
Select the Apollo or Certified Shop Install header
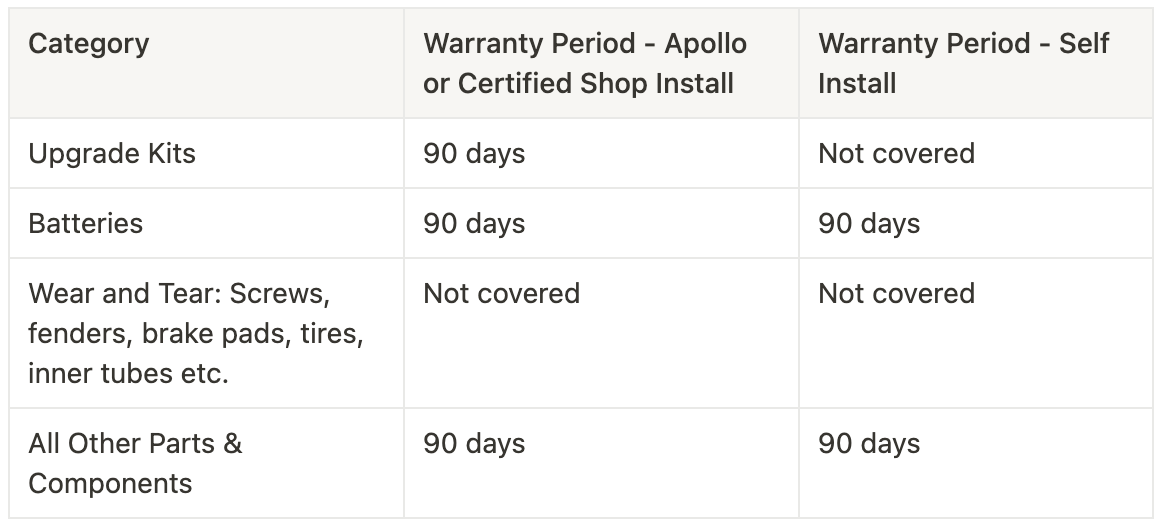click(584, 64)
